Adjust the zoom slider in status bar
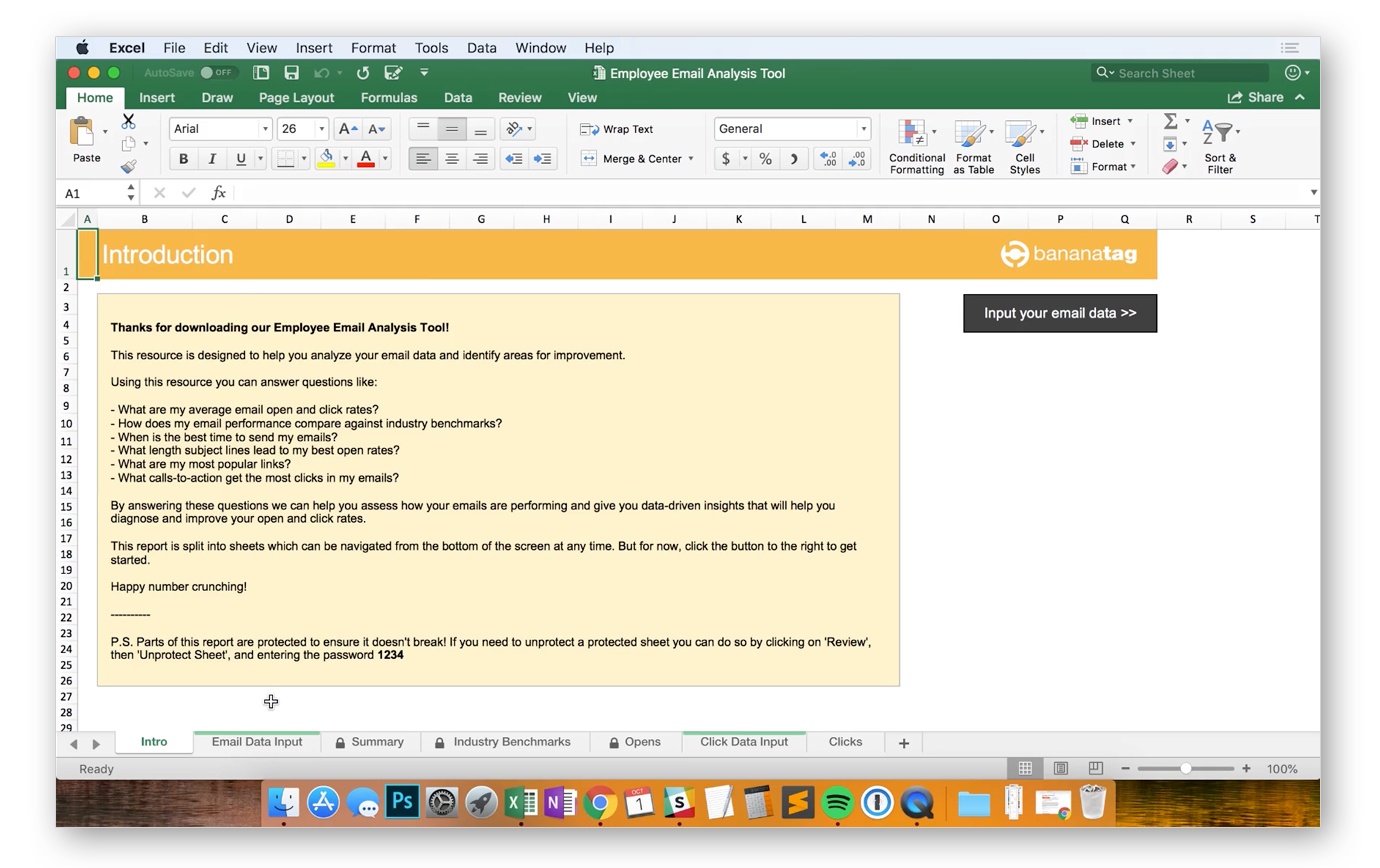 point(1185,769)
